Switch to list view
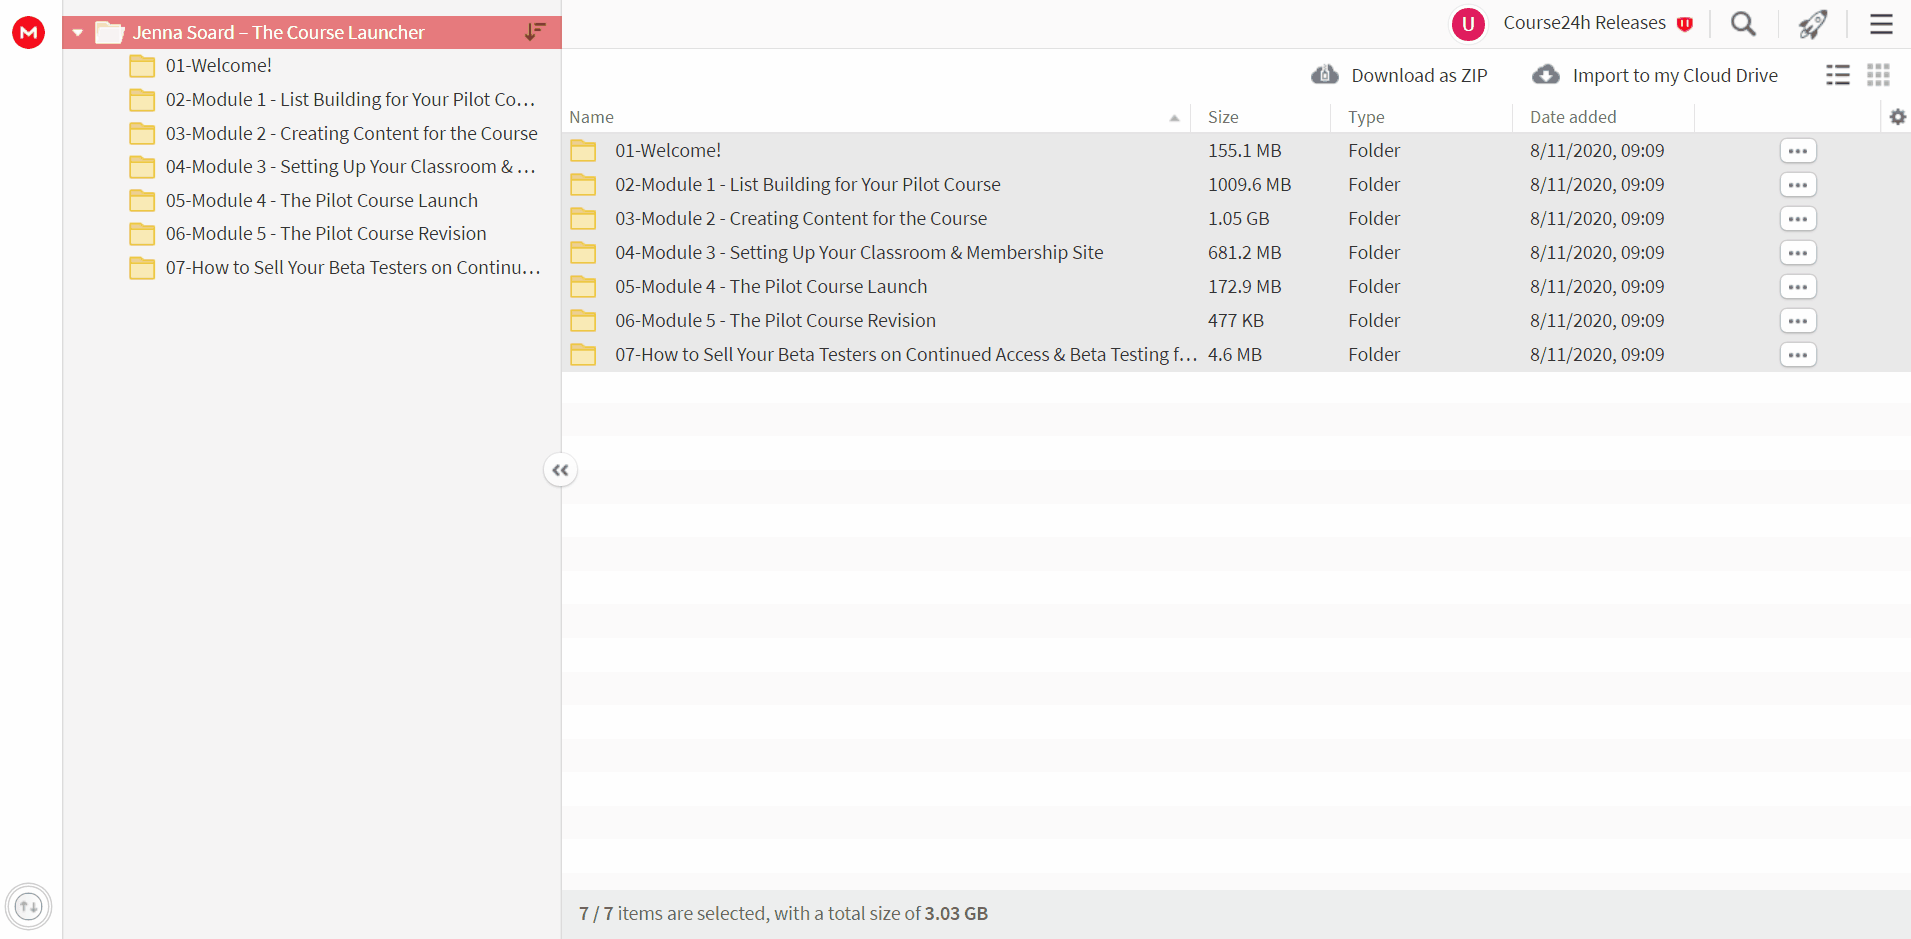 tap(1838, 75)
